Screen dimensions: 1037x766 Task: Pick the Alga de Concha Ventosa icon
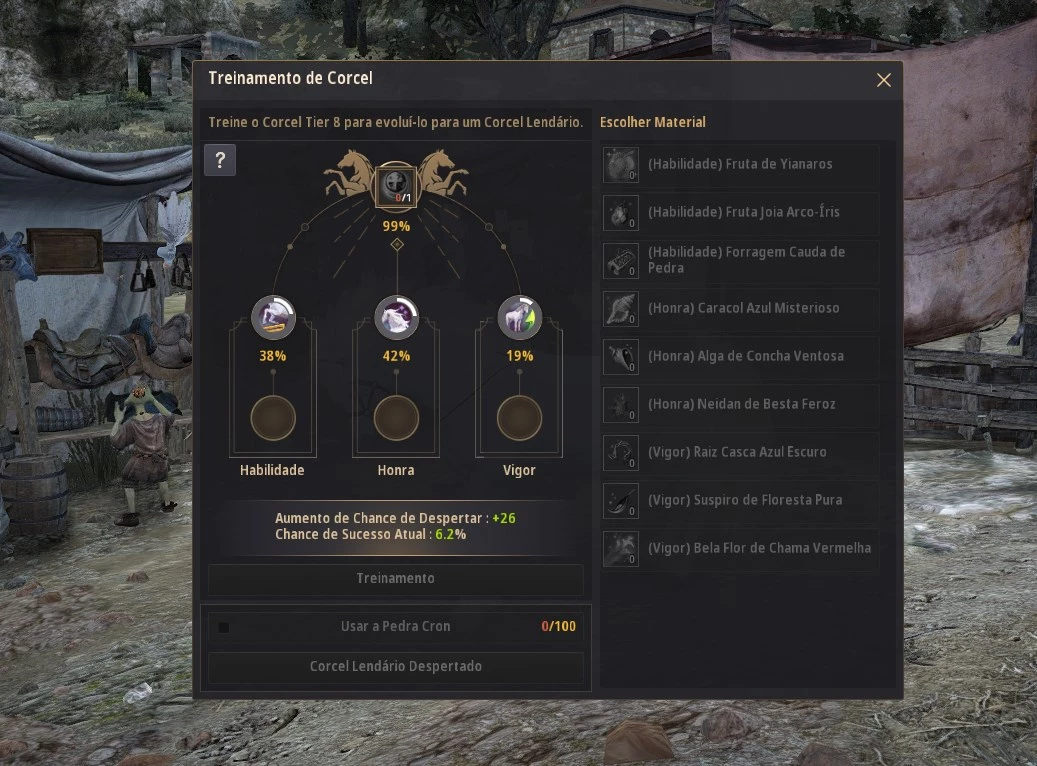point(620,357)
